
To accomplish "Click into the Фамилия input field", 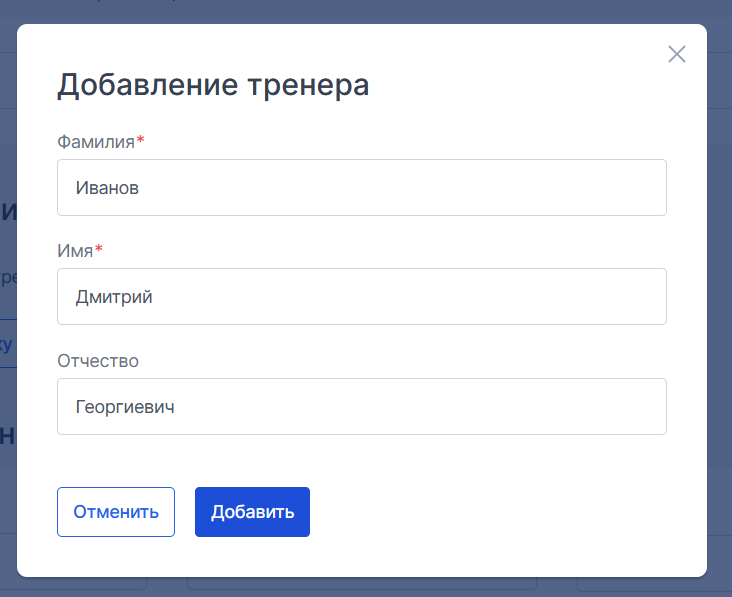I will pyautogui.click(x=362, y=188).
